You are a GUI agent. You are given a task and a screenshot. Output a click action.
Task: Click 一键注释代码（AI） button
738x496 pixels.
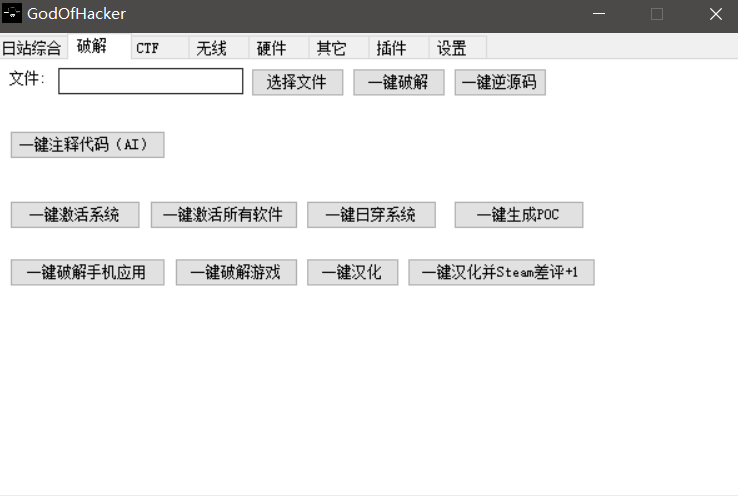click(x=87, y=145)
